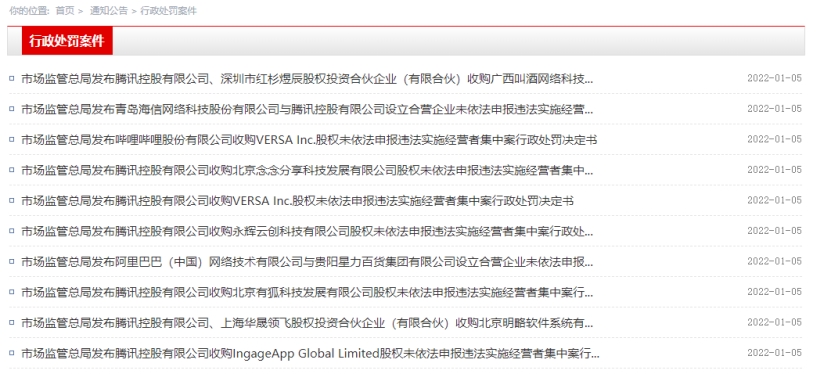Click the 你的位置 label
The width and height of the screenshot is (831, 374).
(29, 11)
